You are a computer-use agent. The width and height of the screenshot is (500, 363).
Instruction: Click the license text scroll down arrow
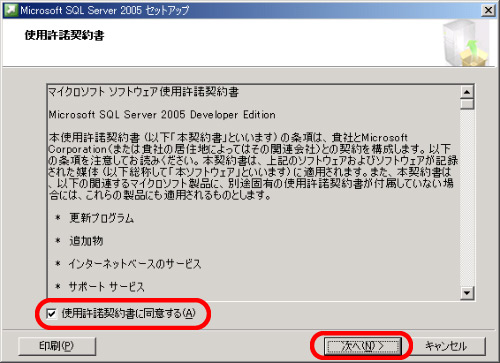tap(467, 293)
